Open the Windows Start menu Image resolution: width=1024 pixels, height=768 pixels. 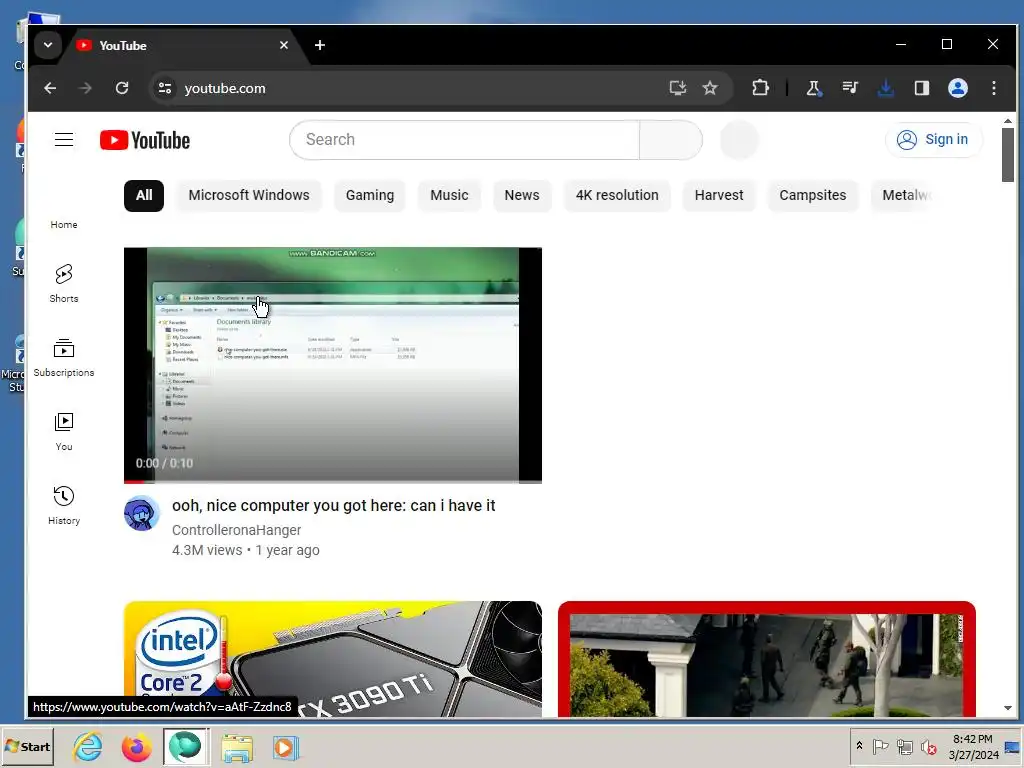pyautogui.click(x=27, y=746)
